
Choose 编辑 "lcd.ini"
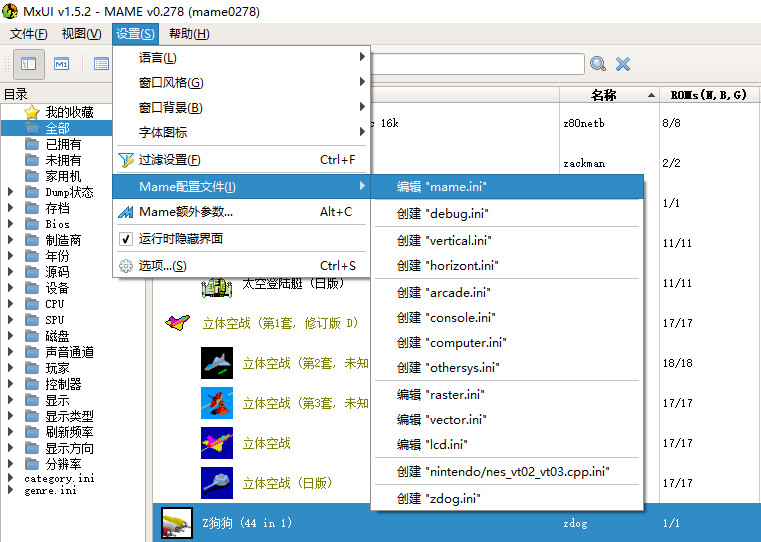click(507, 444)
